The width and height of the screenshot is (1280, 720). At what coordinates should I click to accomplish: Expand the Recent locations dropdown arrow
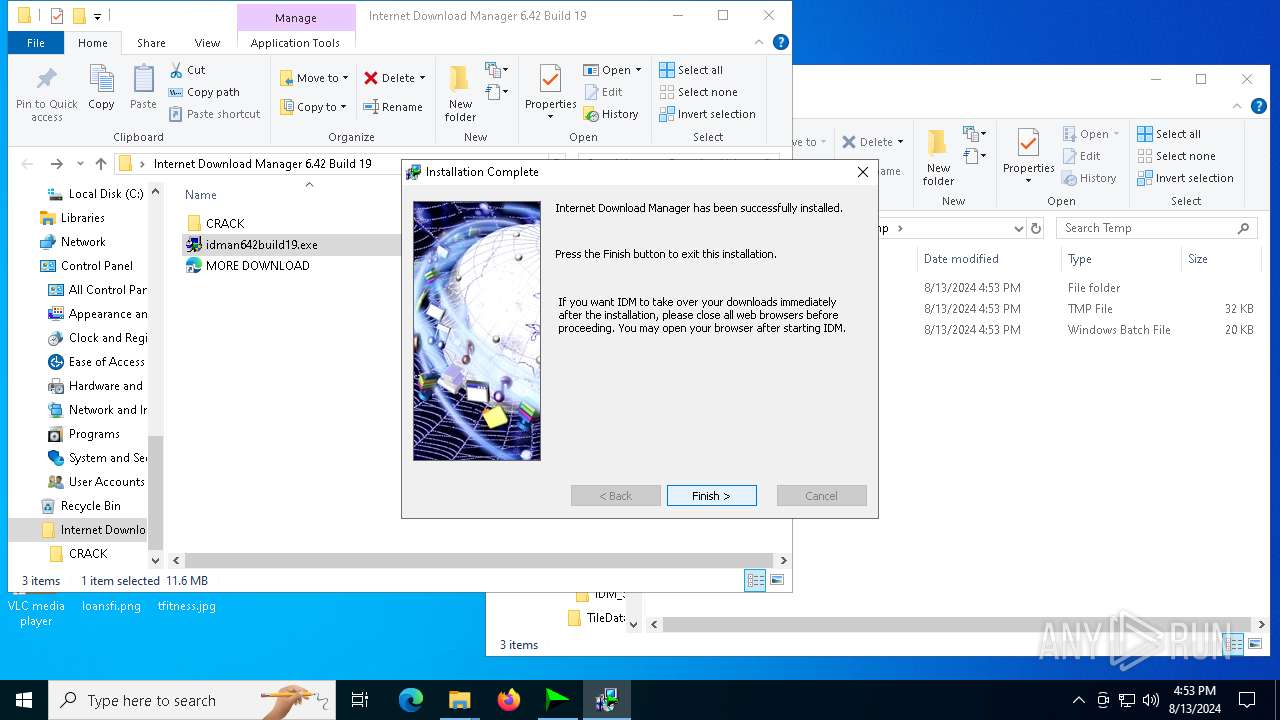[x=79, y=164]
